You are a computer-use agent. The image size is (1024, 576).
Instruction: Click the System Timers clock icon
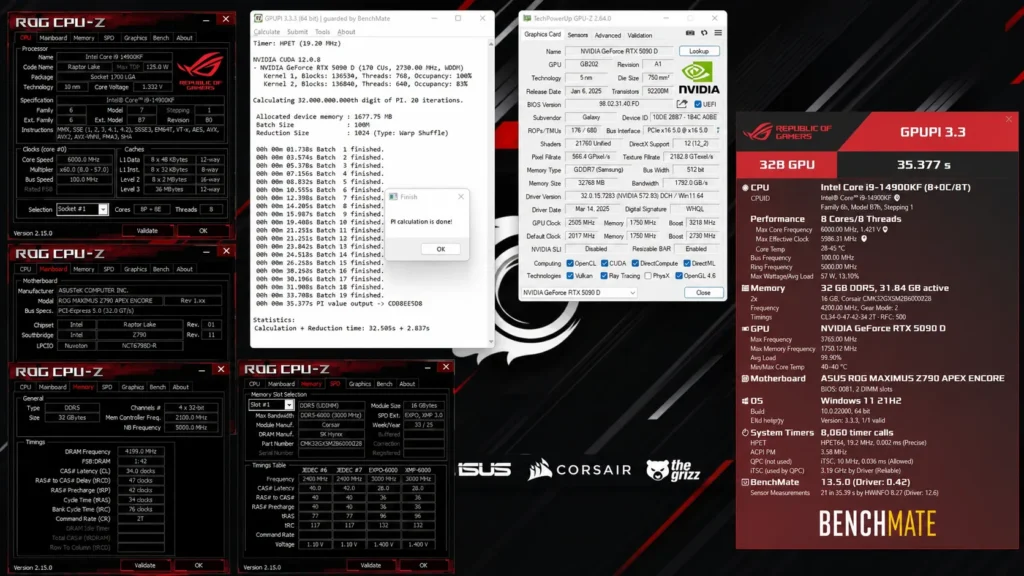(x=745, y=432)
